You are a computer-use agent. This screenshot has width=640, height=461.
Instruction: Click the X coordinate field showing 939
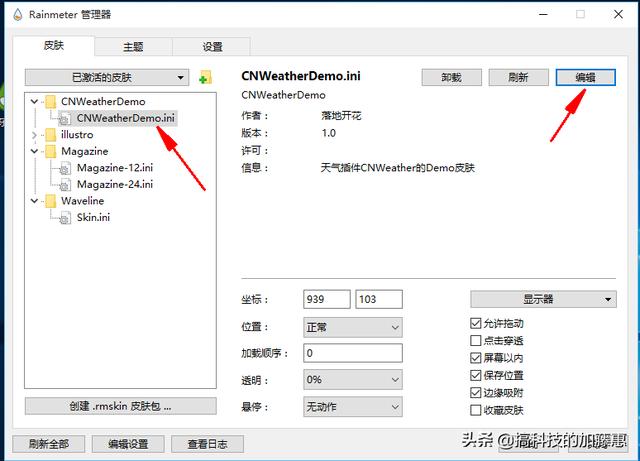(x=327, y=299)
